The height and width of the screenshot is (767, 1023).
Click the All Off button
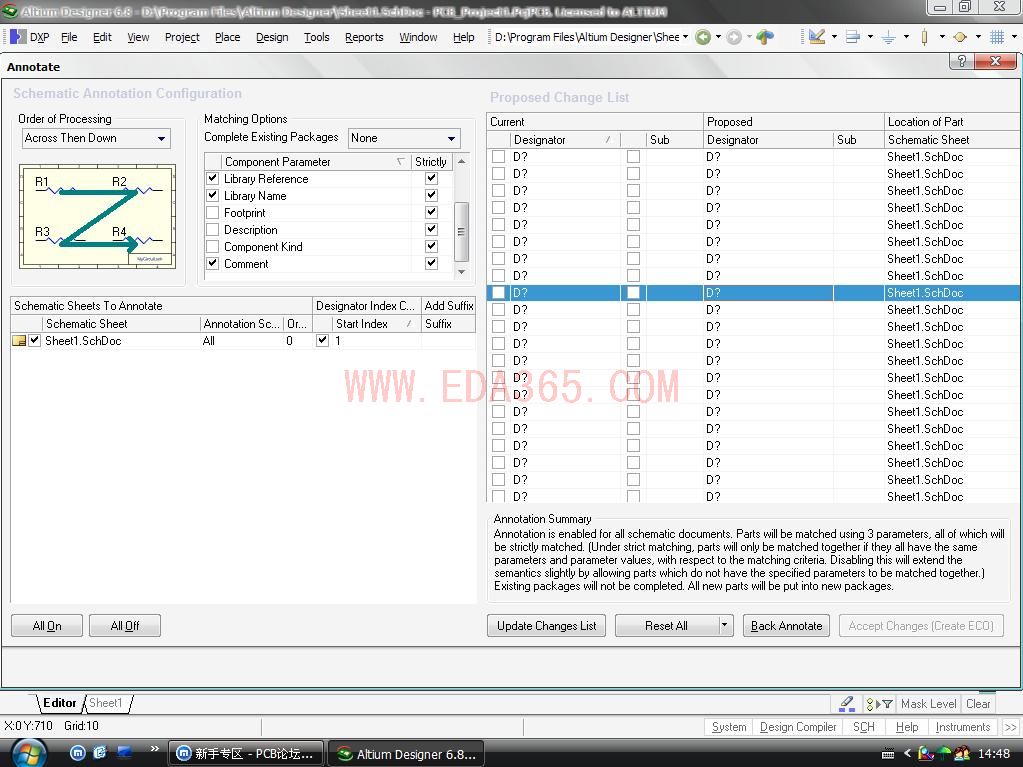click(x=125, y=625)
